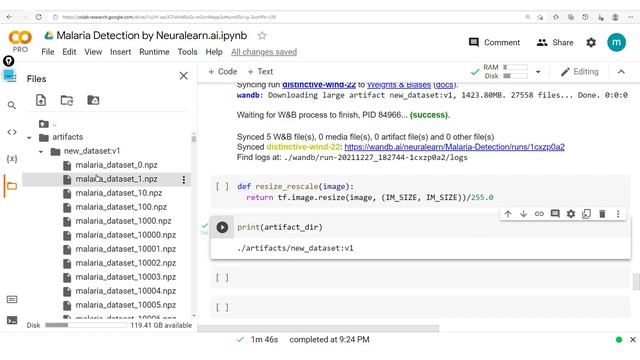This screenshot has width=640, height=360.
Task: Star the notebook with the star icon
Action: pos(262,36)
